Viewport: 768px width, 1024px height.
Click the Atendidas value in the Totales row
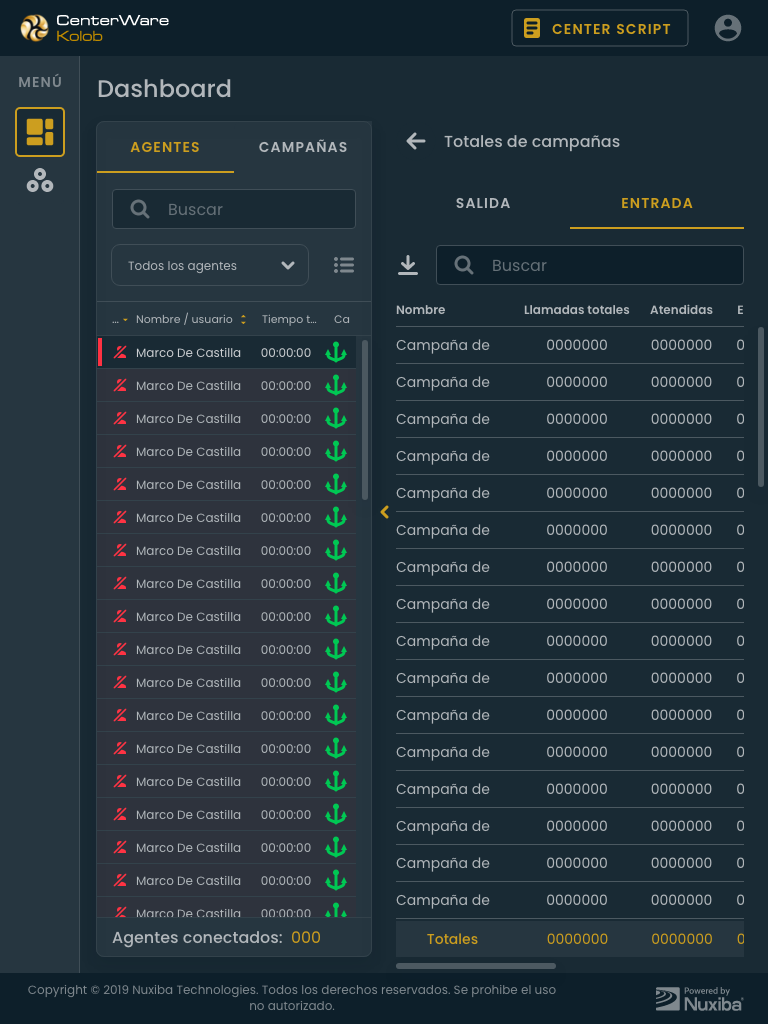click(682, 939)
